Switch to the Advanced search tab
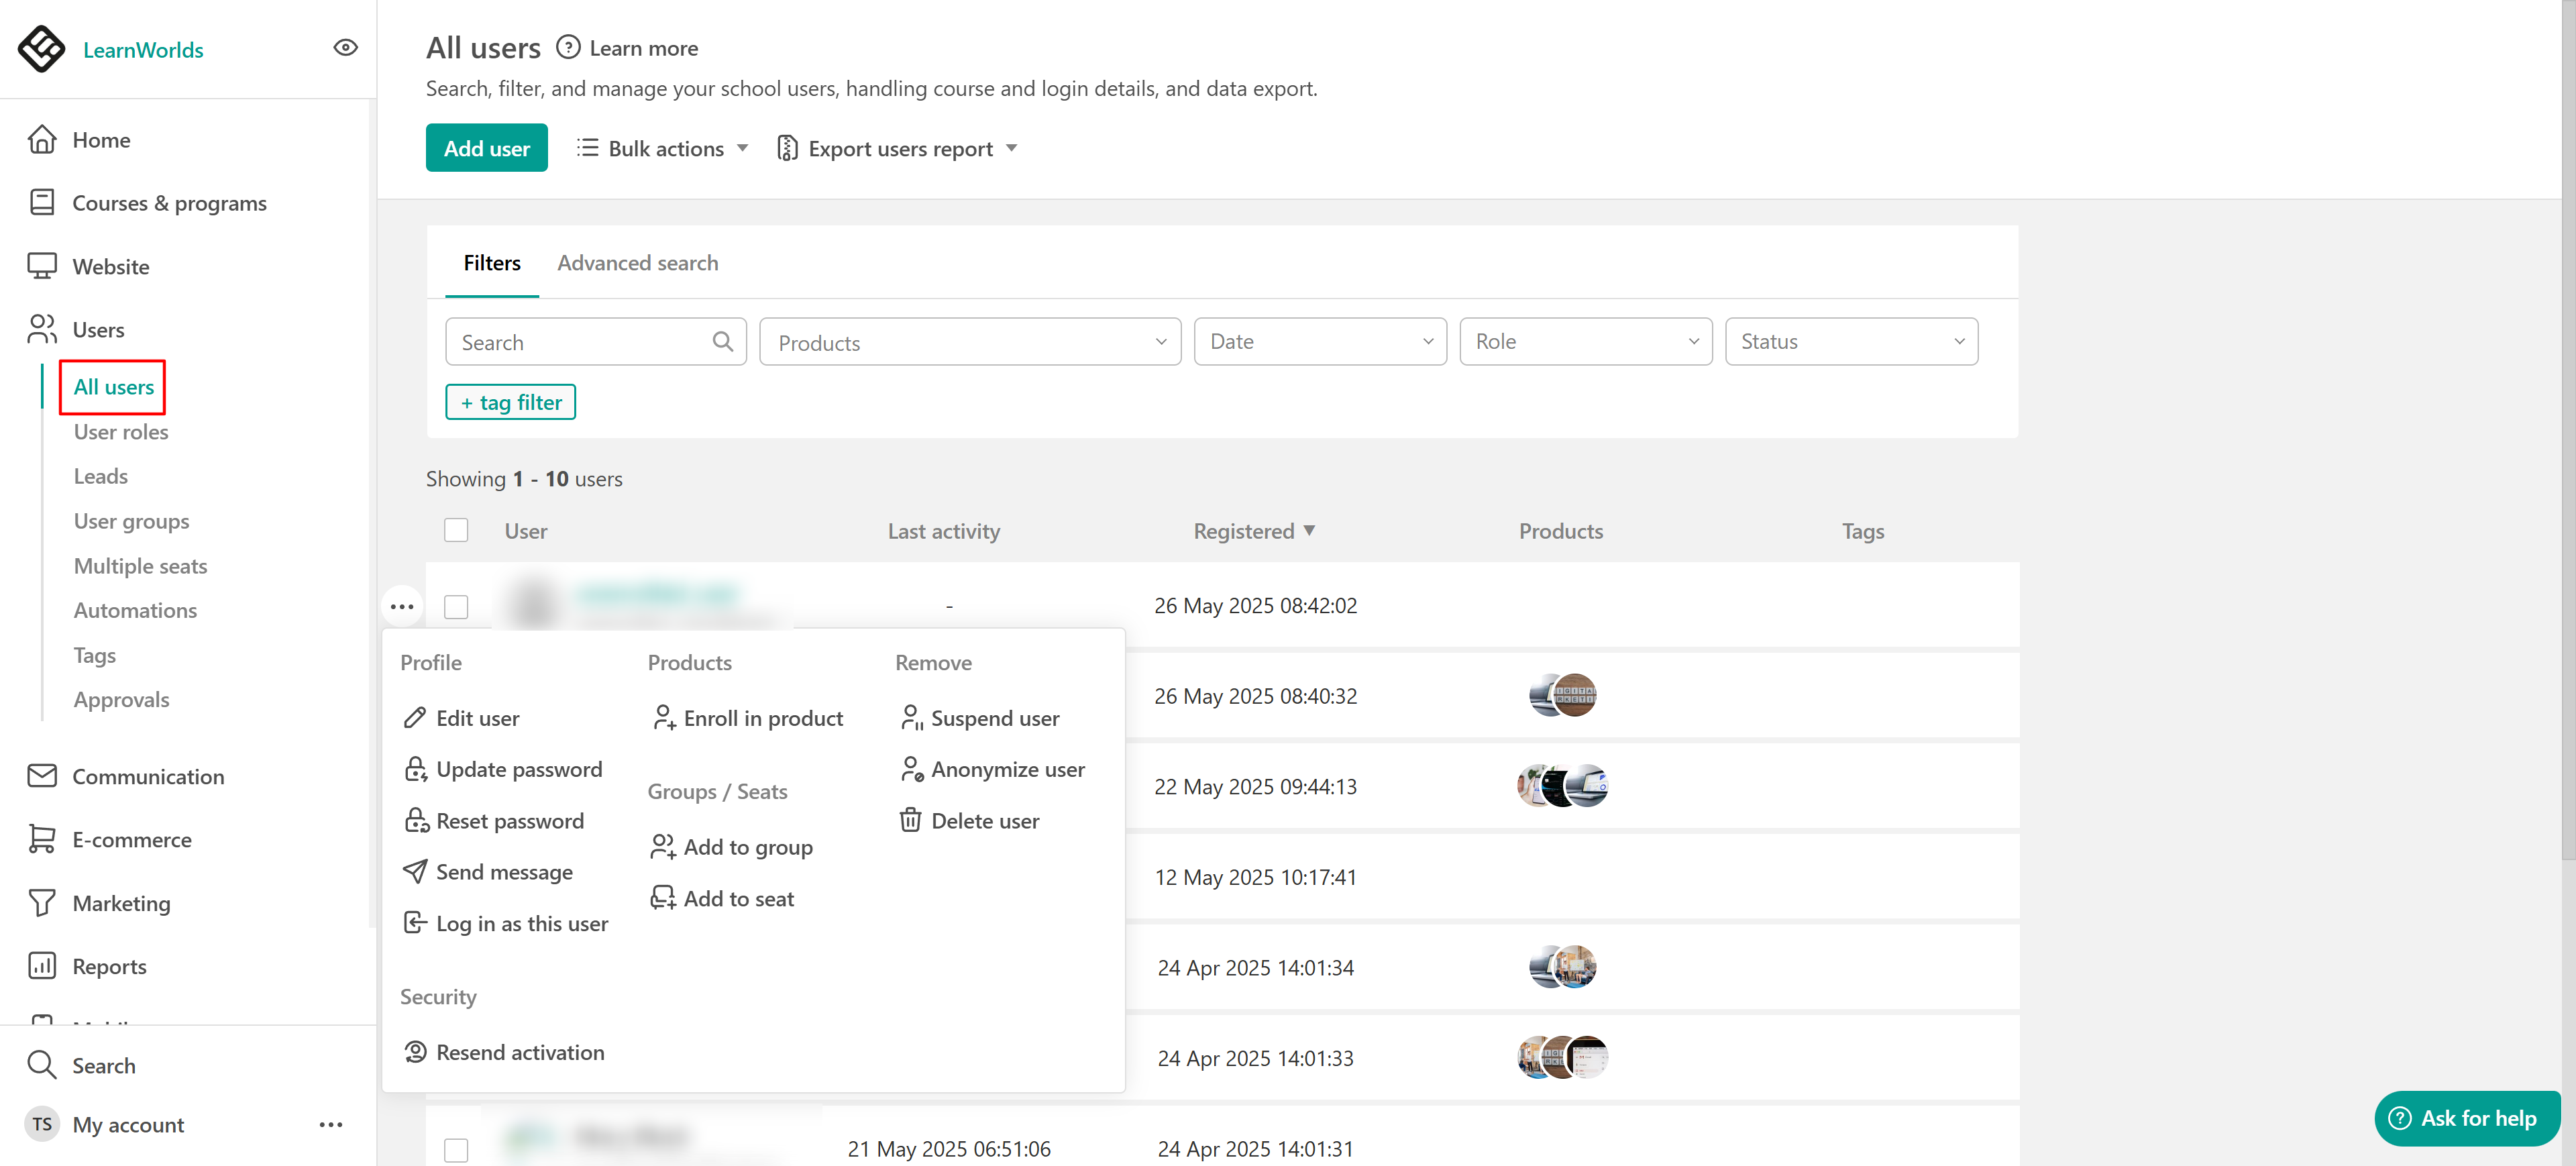Viewport: 2576px width, 1166px height. pyautogui.click(x=637, y=263)
